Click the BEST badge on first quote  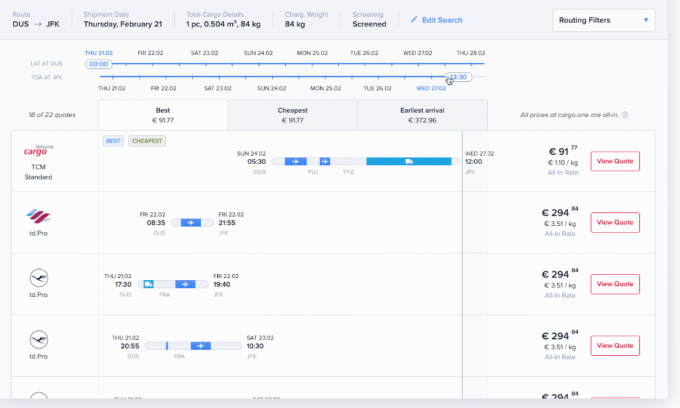click(113, 141)
